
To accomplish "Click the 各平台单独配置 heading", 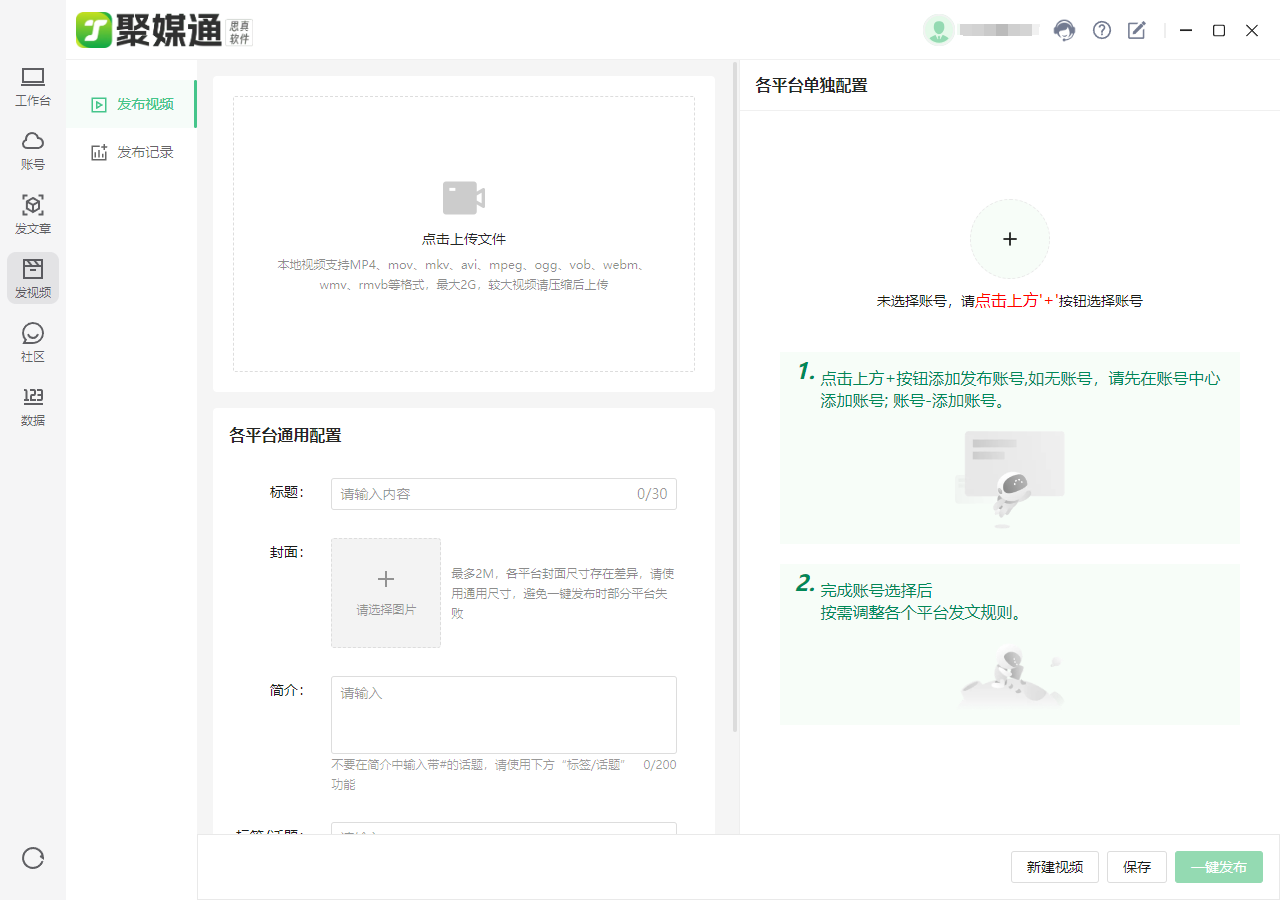I will point(812,85).
